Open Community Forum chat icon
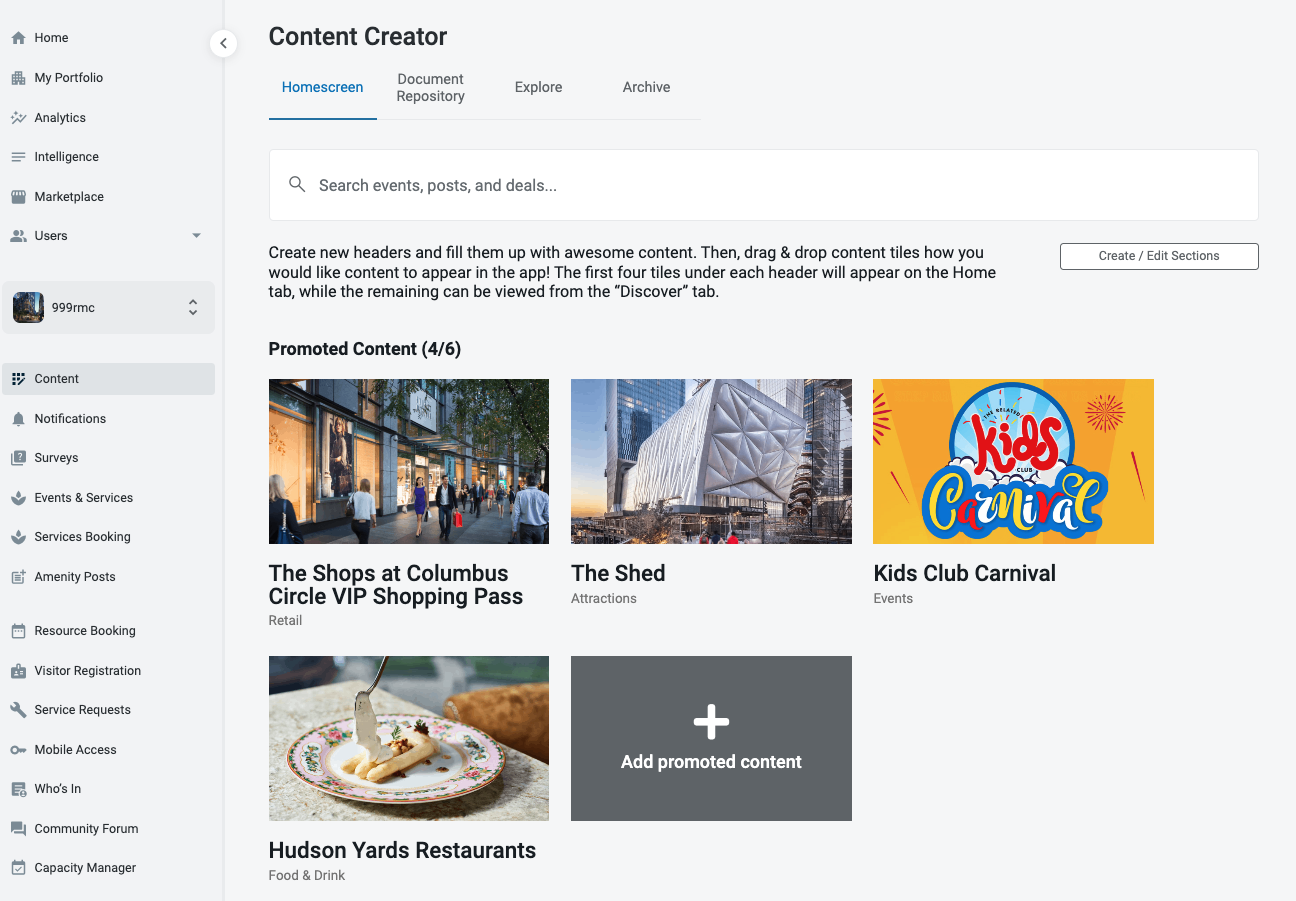The width and height of the screenshot is (1296, 901). click(x=18, y=829)
